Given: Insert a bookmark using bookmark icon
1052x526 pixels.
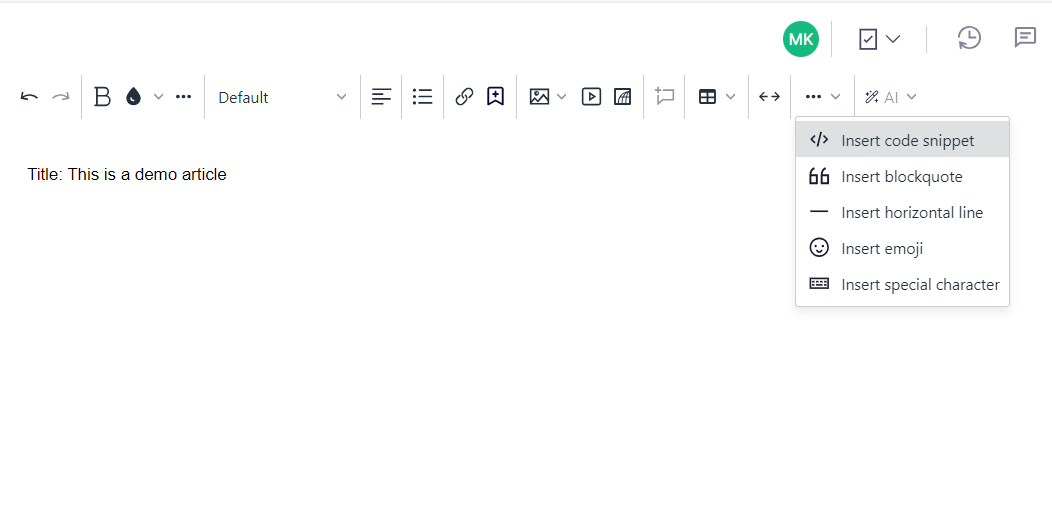Looking at the screenshot, I should 495,97.
